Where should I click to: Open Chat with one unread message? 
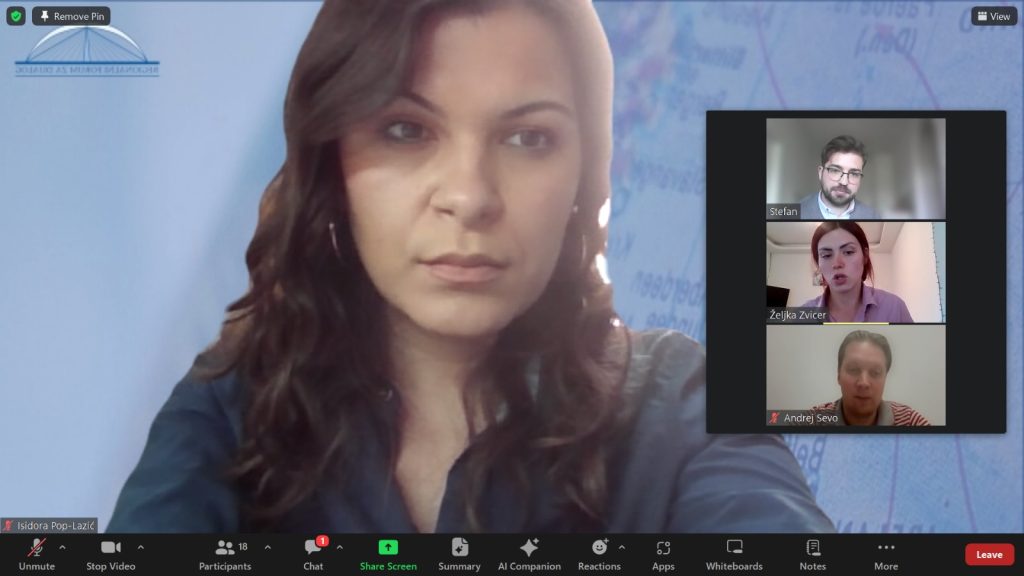(x=313, y=554)
